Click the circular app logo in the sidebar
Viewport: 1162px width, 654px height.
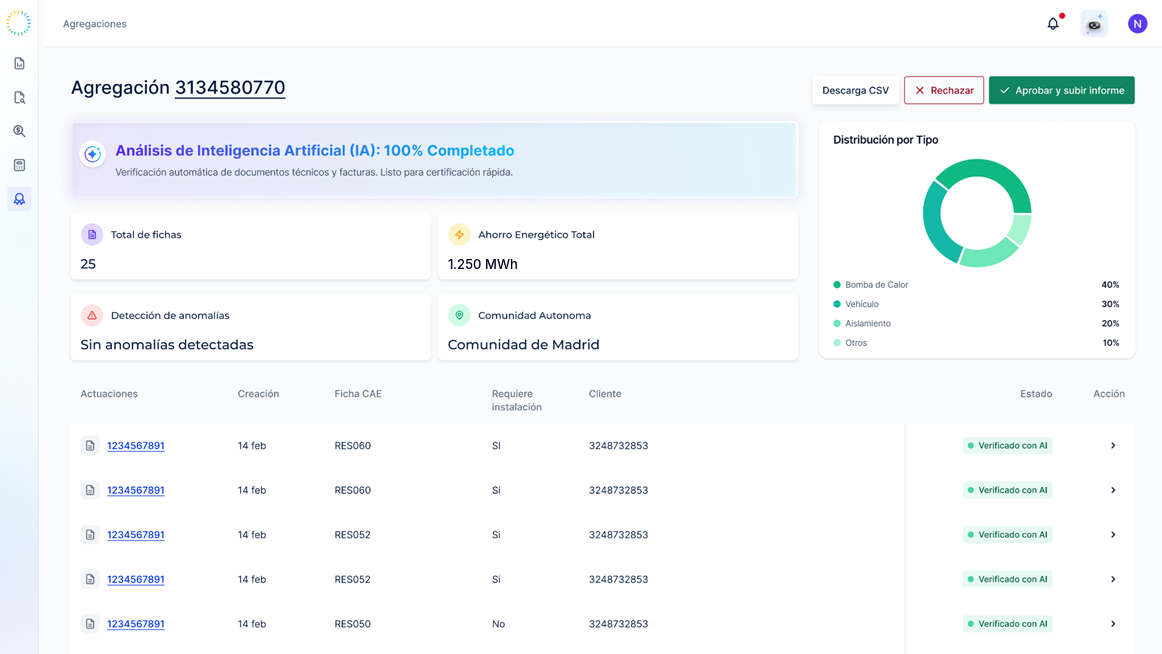click(x=19, y=23)
